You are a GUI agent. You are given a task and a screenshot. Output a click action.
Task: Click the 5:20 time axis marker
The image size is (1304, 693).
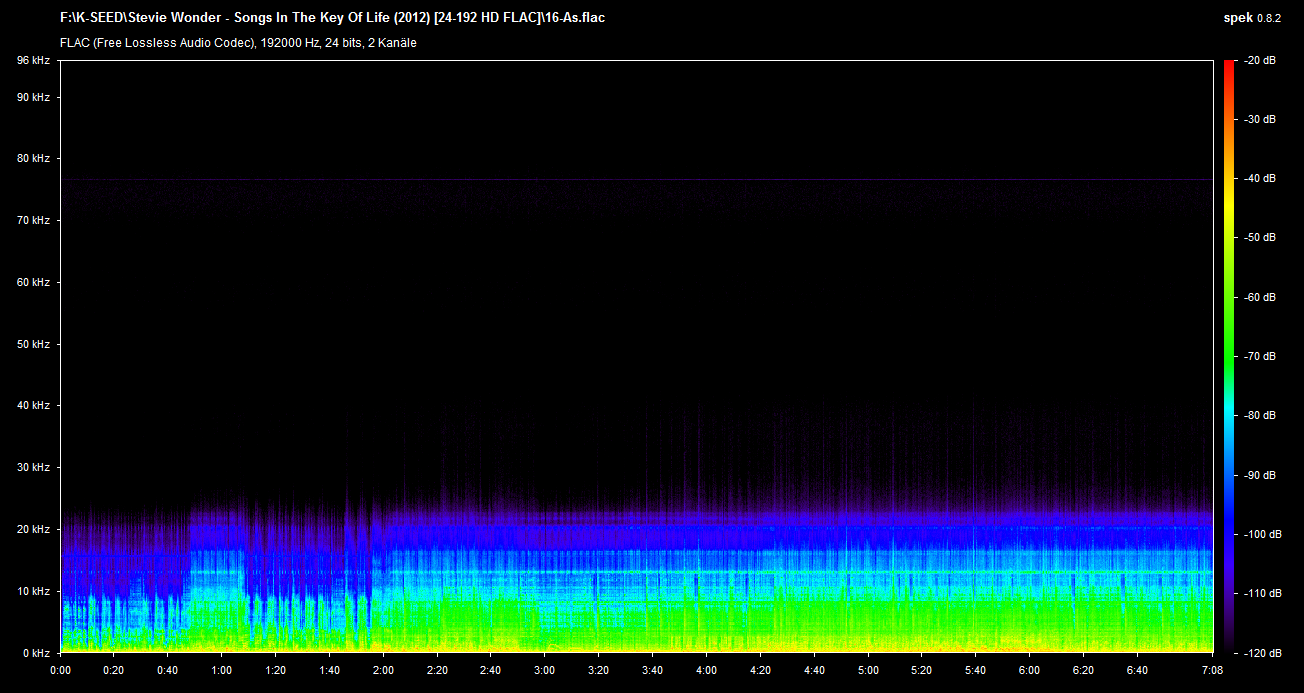tap(921, 670)
